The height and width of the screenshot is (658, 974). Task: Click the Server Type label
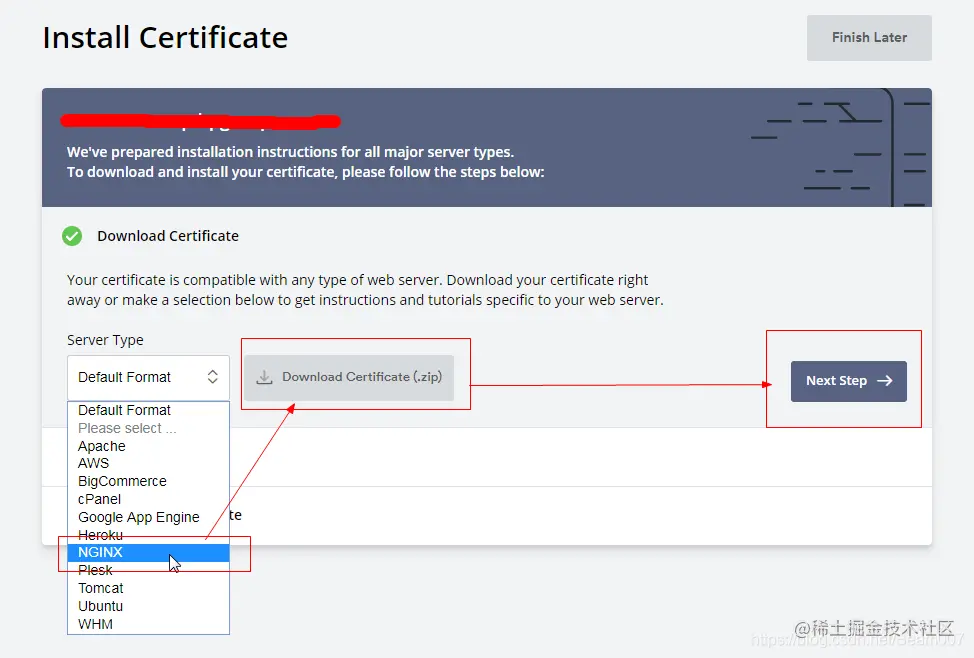click(105, 340)
